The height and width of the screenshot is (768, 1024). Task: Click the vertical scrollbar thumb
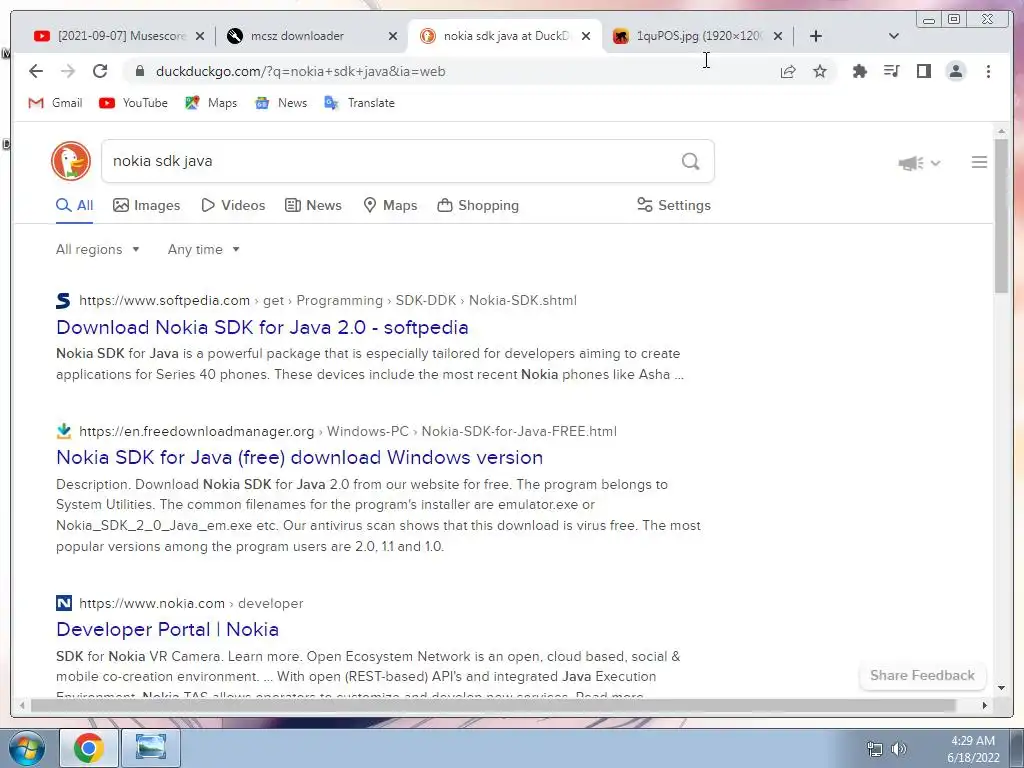click(x=1001, y=216)
